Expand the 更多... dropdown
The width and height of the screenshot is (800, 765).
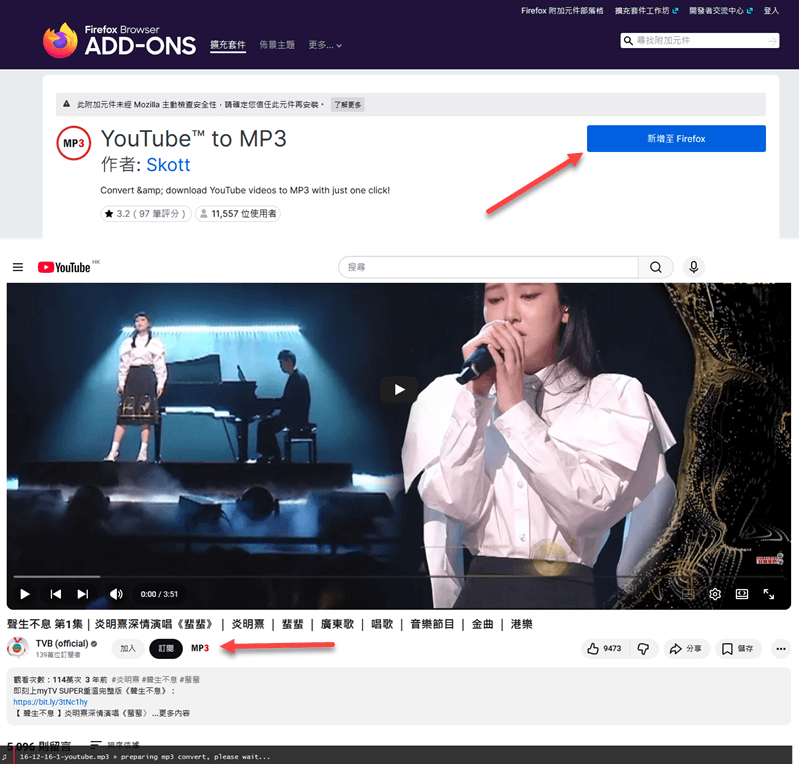coord(325,45)
